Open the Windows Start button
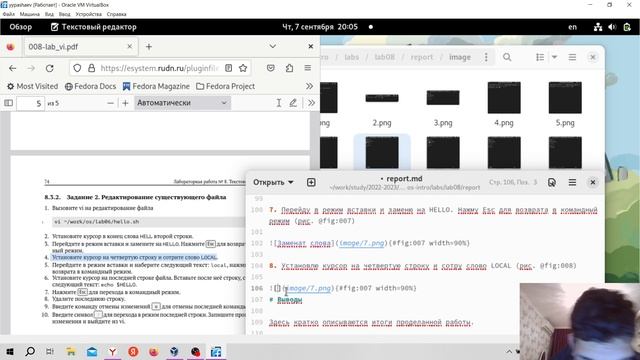 tap(10, 351)
